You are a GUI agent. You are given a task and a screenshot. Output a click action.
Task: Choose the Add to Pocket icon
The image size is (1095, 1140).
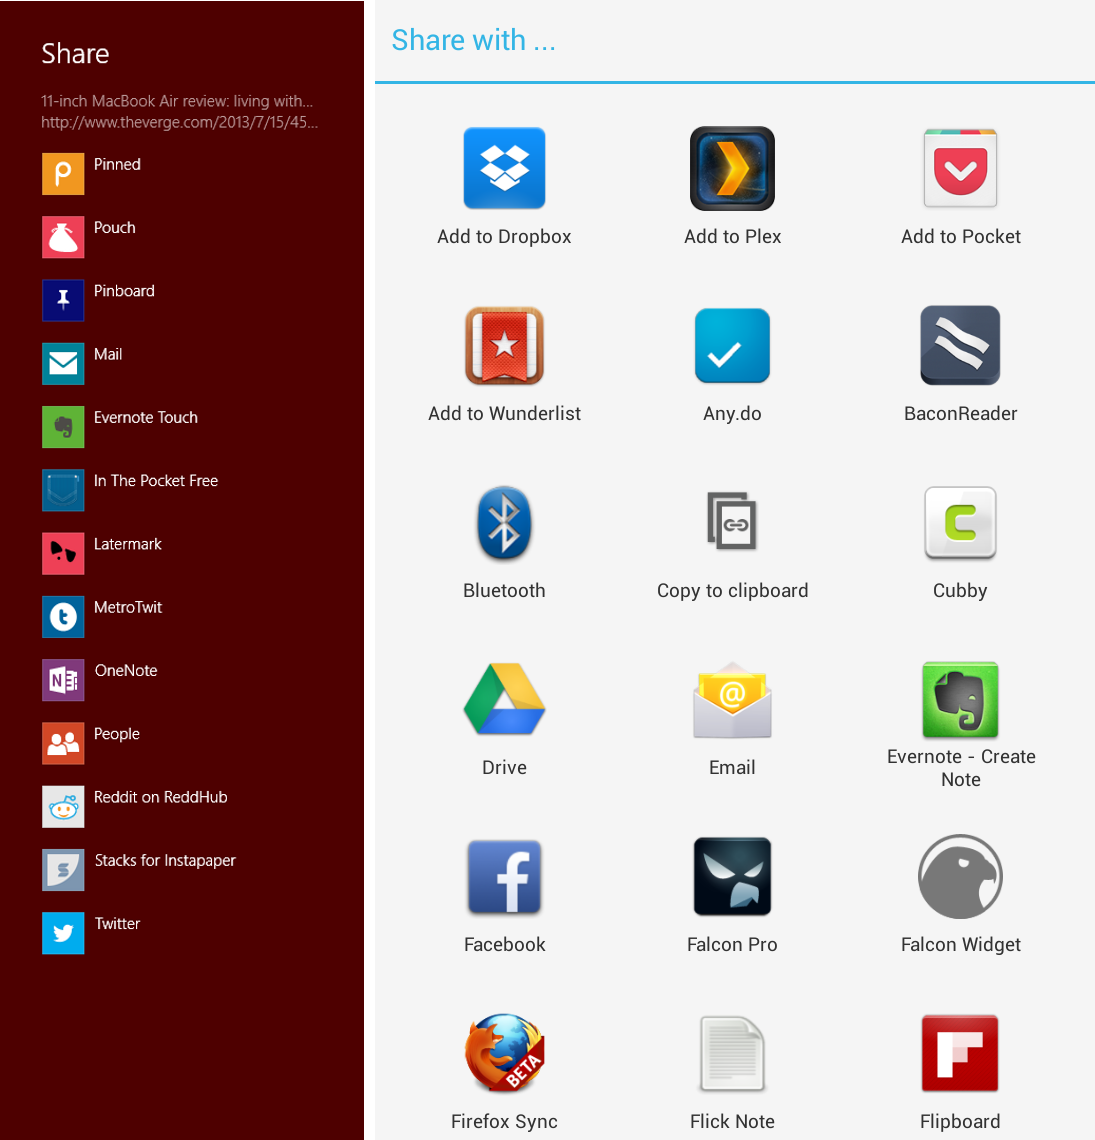point(960,168)
